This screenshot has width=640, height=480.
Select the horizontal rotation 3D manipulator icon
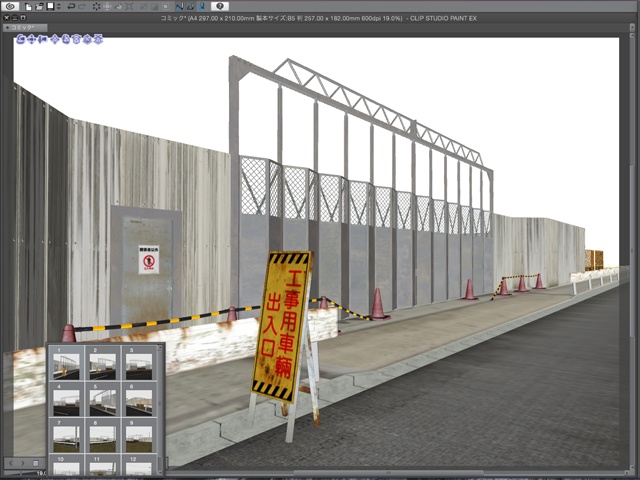[x=87, y=40]
